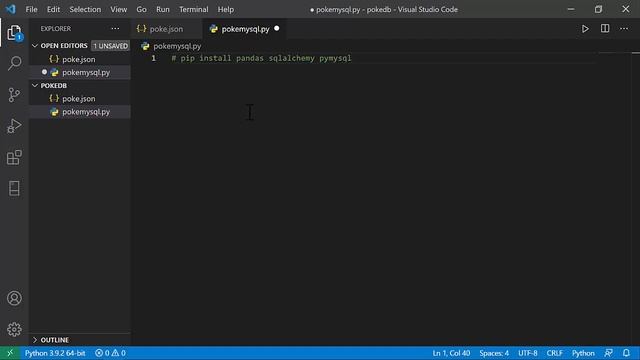
Task: Click the 1 UNSAVED badge
Action: [110, 46]
